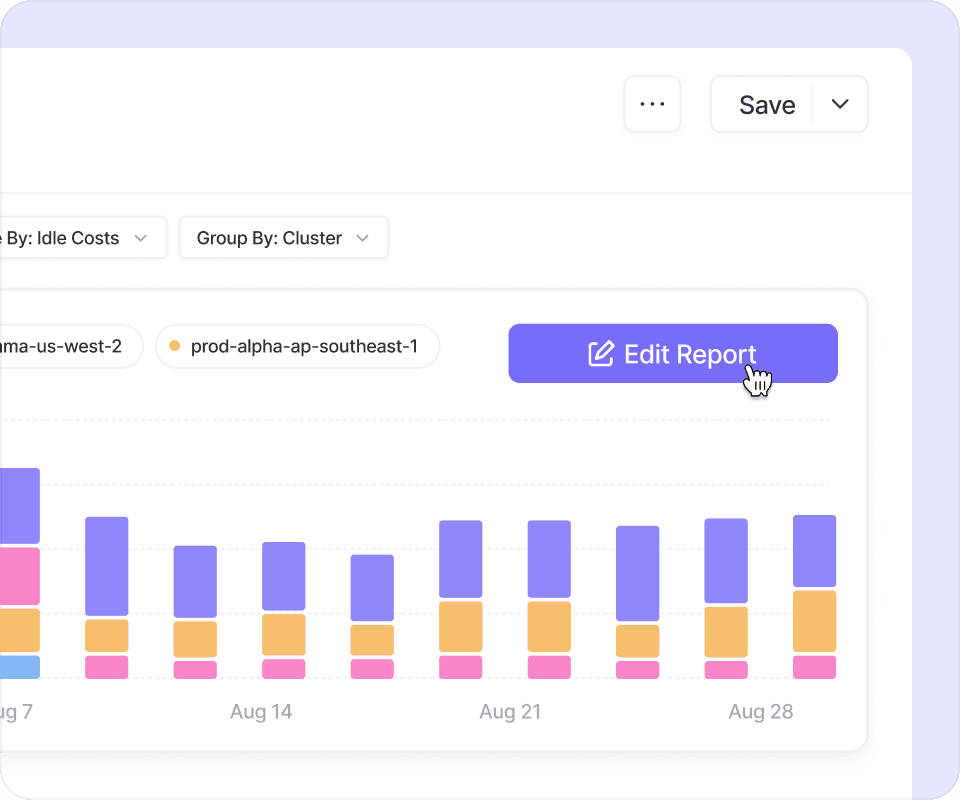This screenshot has width=960, height=800.
Task: Click the chevron beside Idle Costs
Action: [x=141, y=238]
